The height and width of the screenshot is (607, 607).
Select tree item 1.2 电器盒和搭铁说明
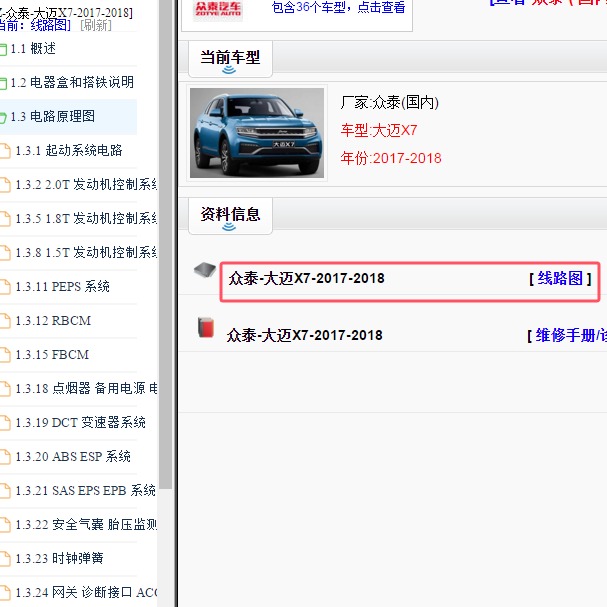pos(72,82)
